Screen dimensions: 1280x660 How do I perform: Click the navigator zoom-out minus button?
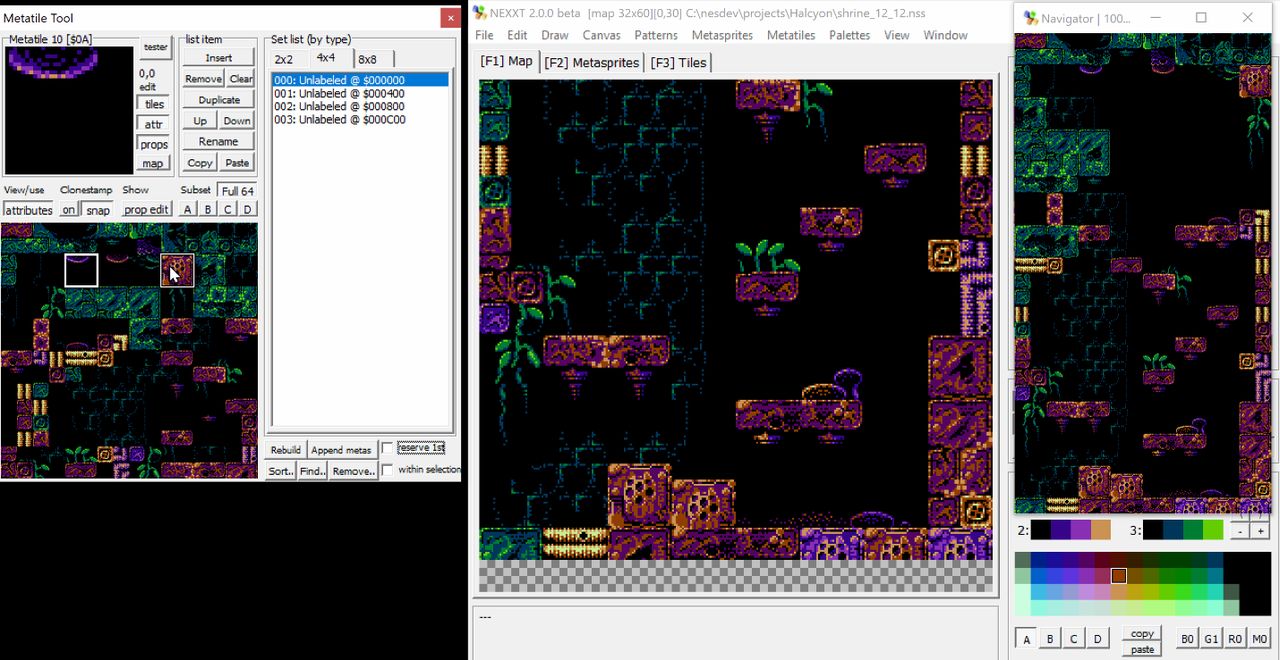[x=1240, y=531]
